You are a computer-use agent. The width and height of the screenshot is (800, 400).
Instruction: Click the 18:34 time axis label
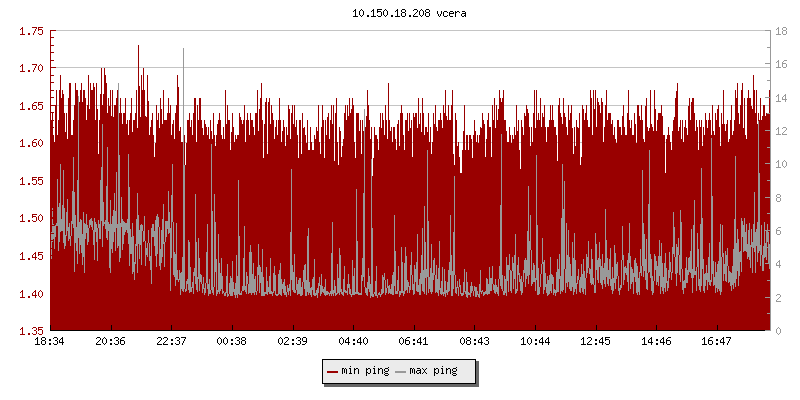[50, 341]
